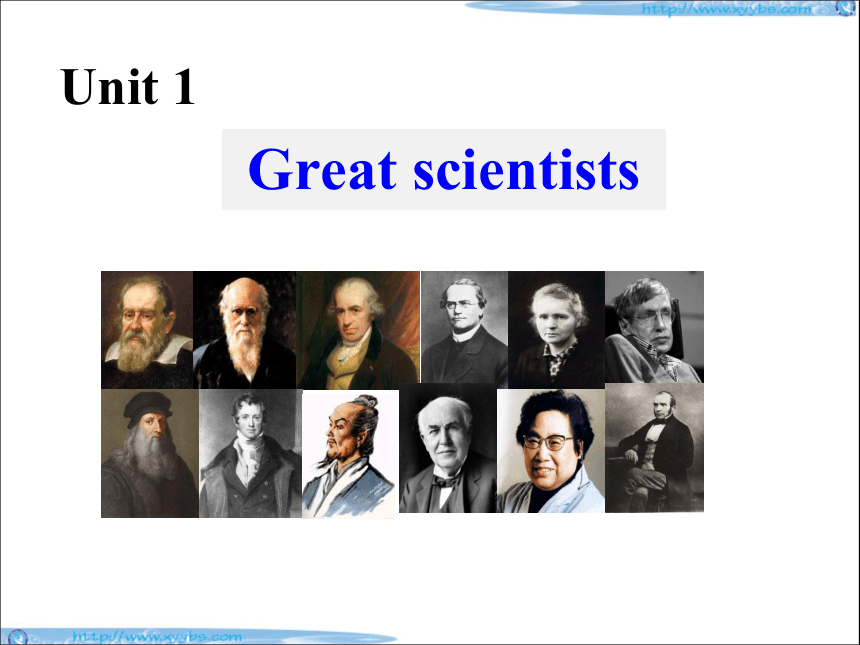Screen dimensions: 860x645
Task: Select ink drawing of man with topknot hairstyle
Action: 350,454
